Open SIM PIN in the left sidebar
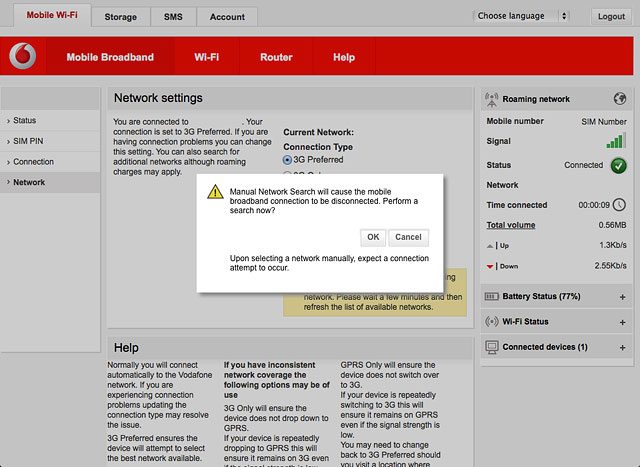Image resolution: width=640 pixels, height=467 pixels. 50,141
